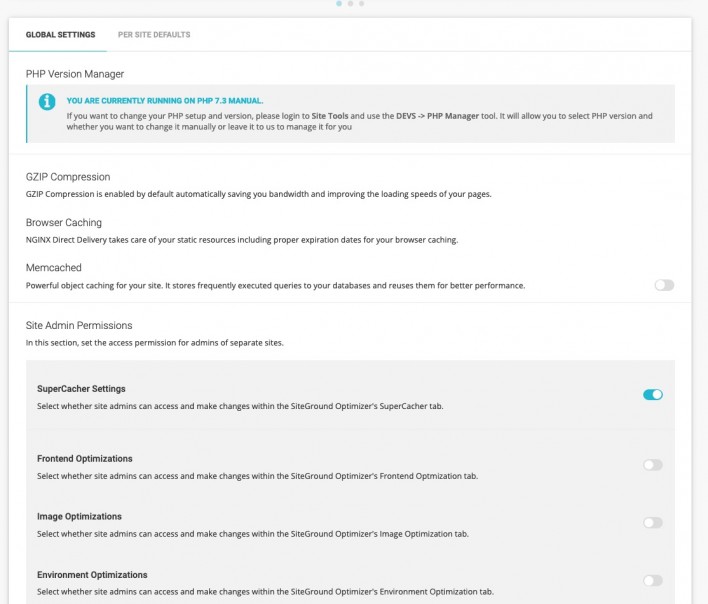708x604 pixels.
Task: Select the first carousel dot at top
Action: [x=339, y=3]
